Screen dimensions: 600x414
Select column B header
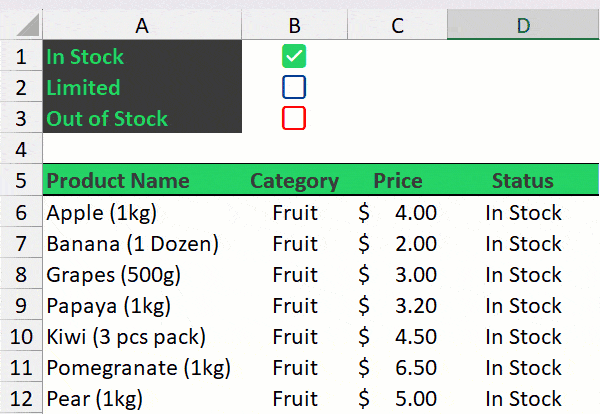pyautogui.click(x=294, y=25)
